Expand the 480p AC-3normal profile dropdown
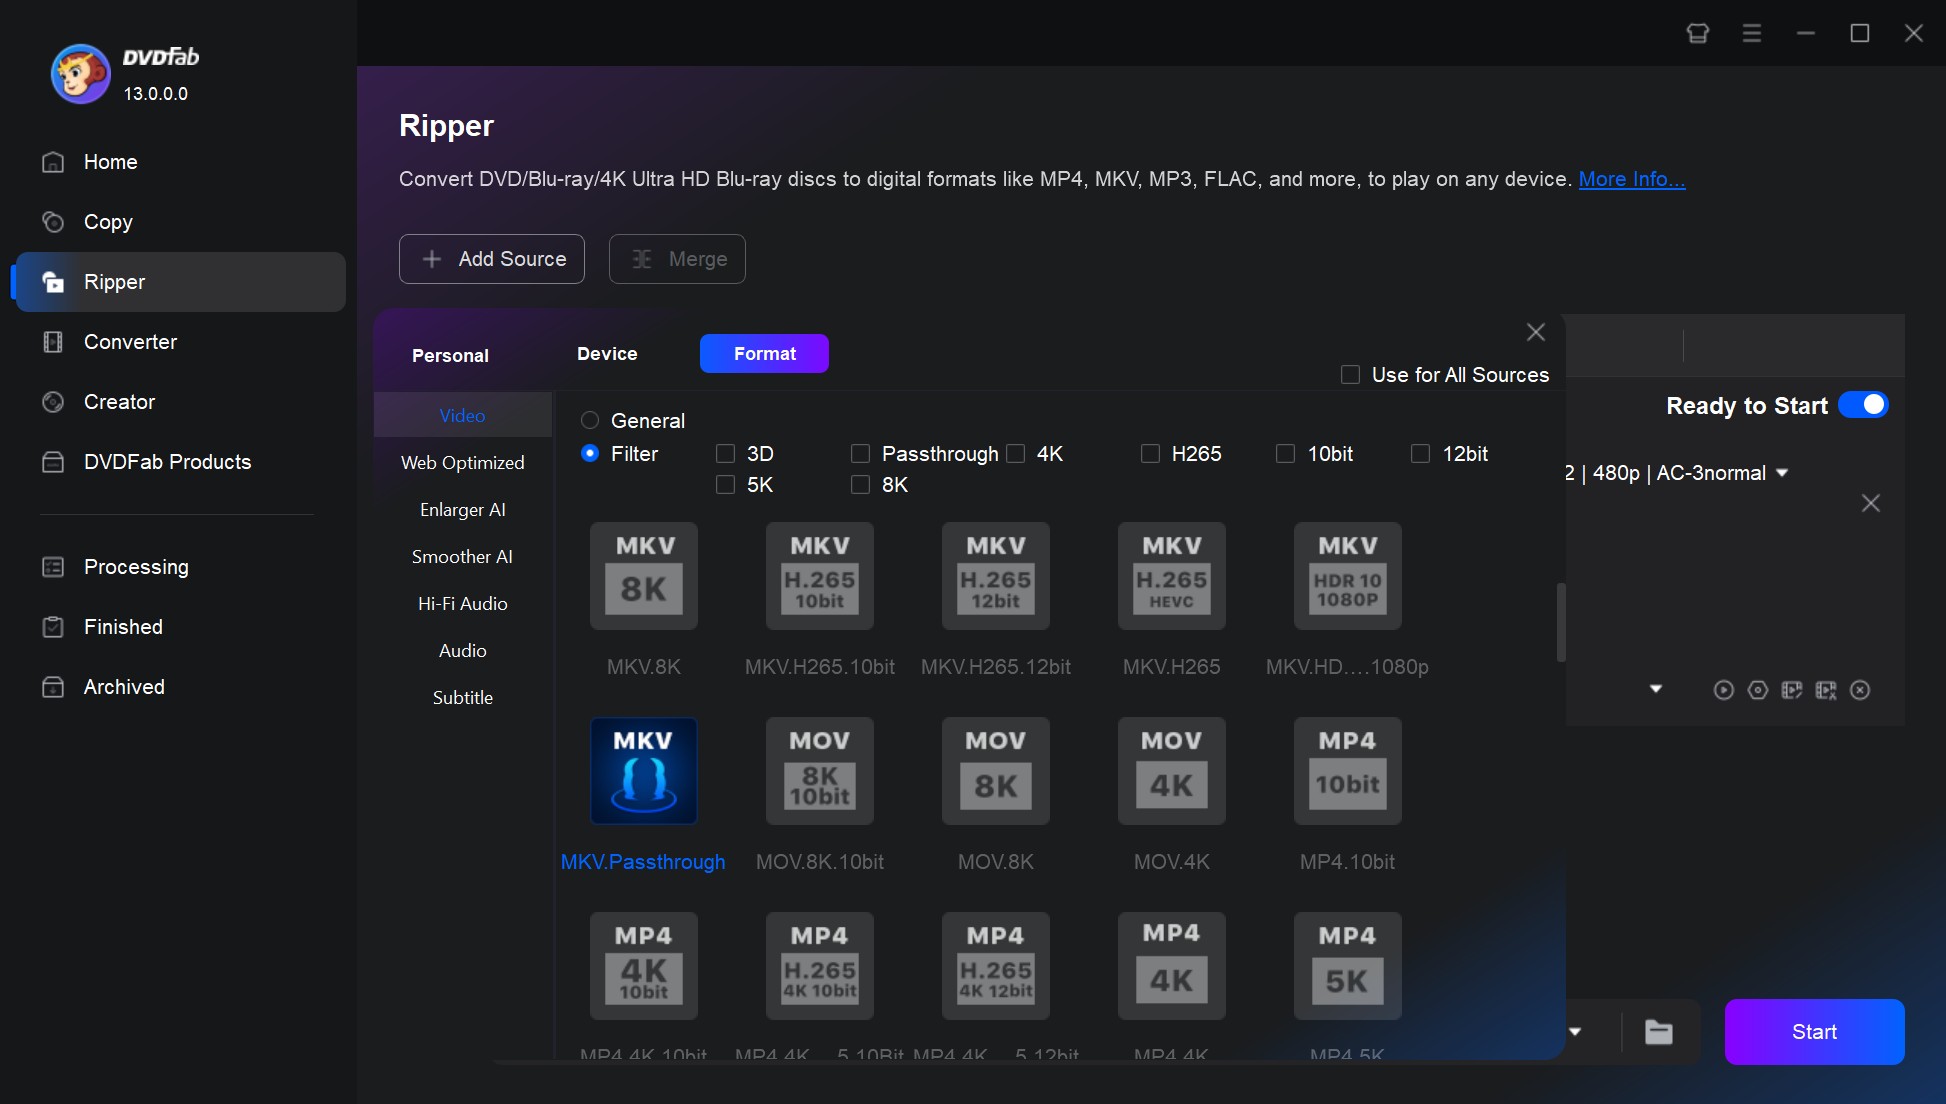Image resolution: width=1946 pixels, height=1104 pixels. coord(1782,473)
